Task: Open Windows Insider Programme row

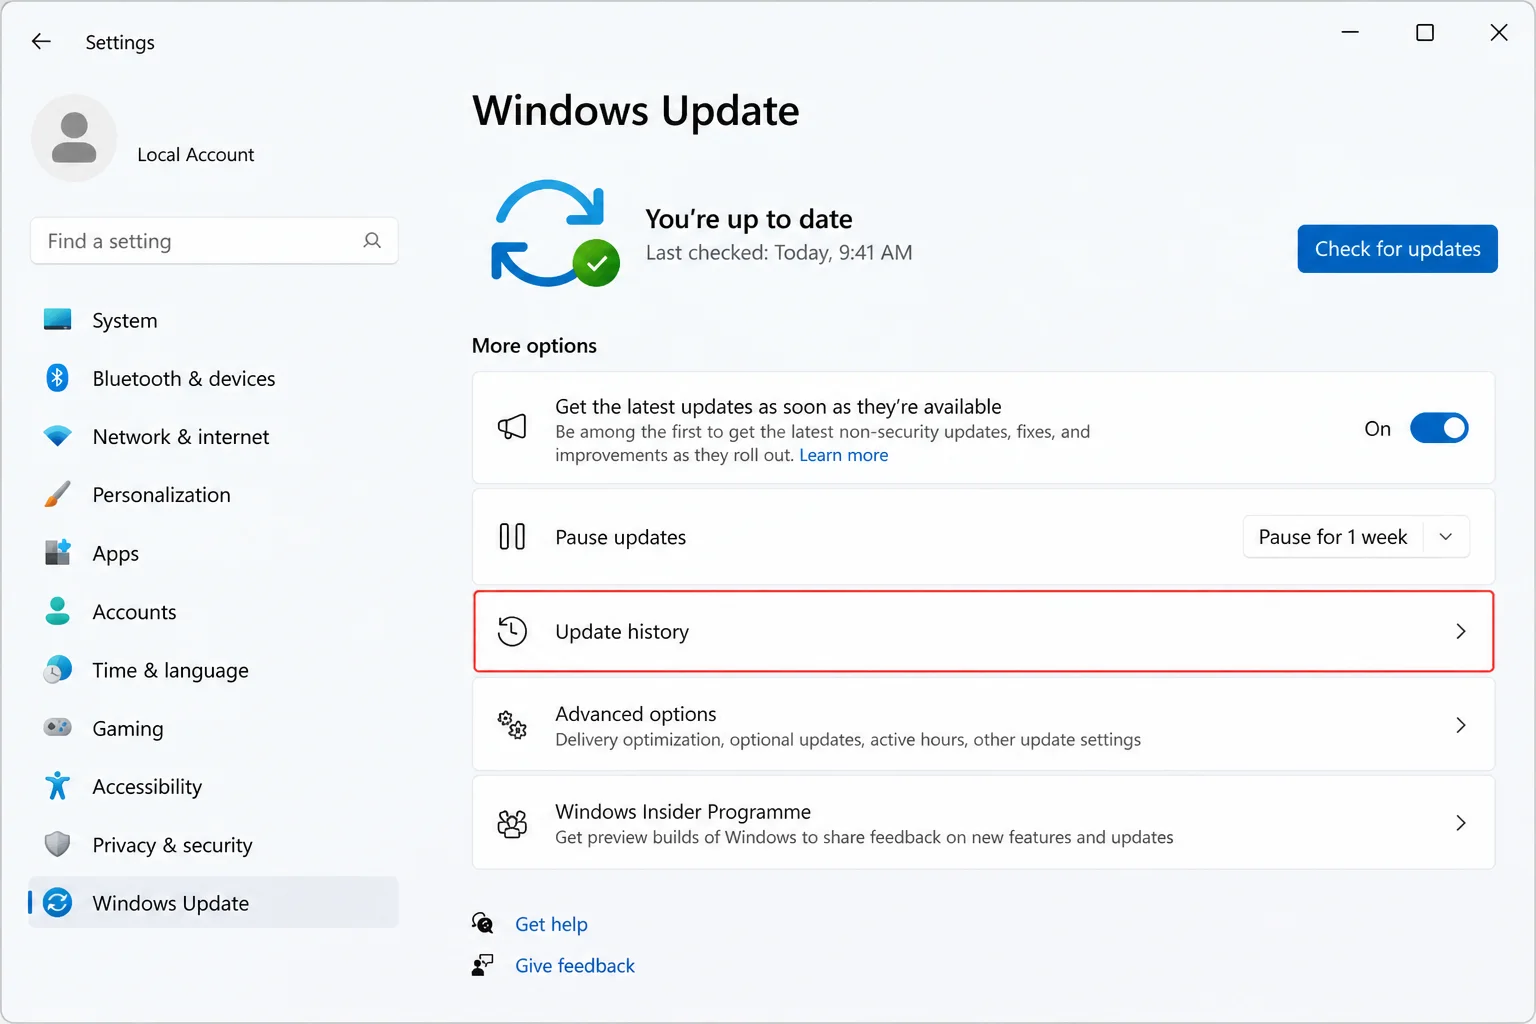Action: pos(984,823)
